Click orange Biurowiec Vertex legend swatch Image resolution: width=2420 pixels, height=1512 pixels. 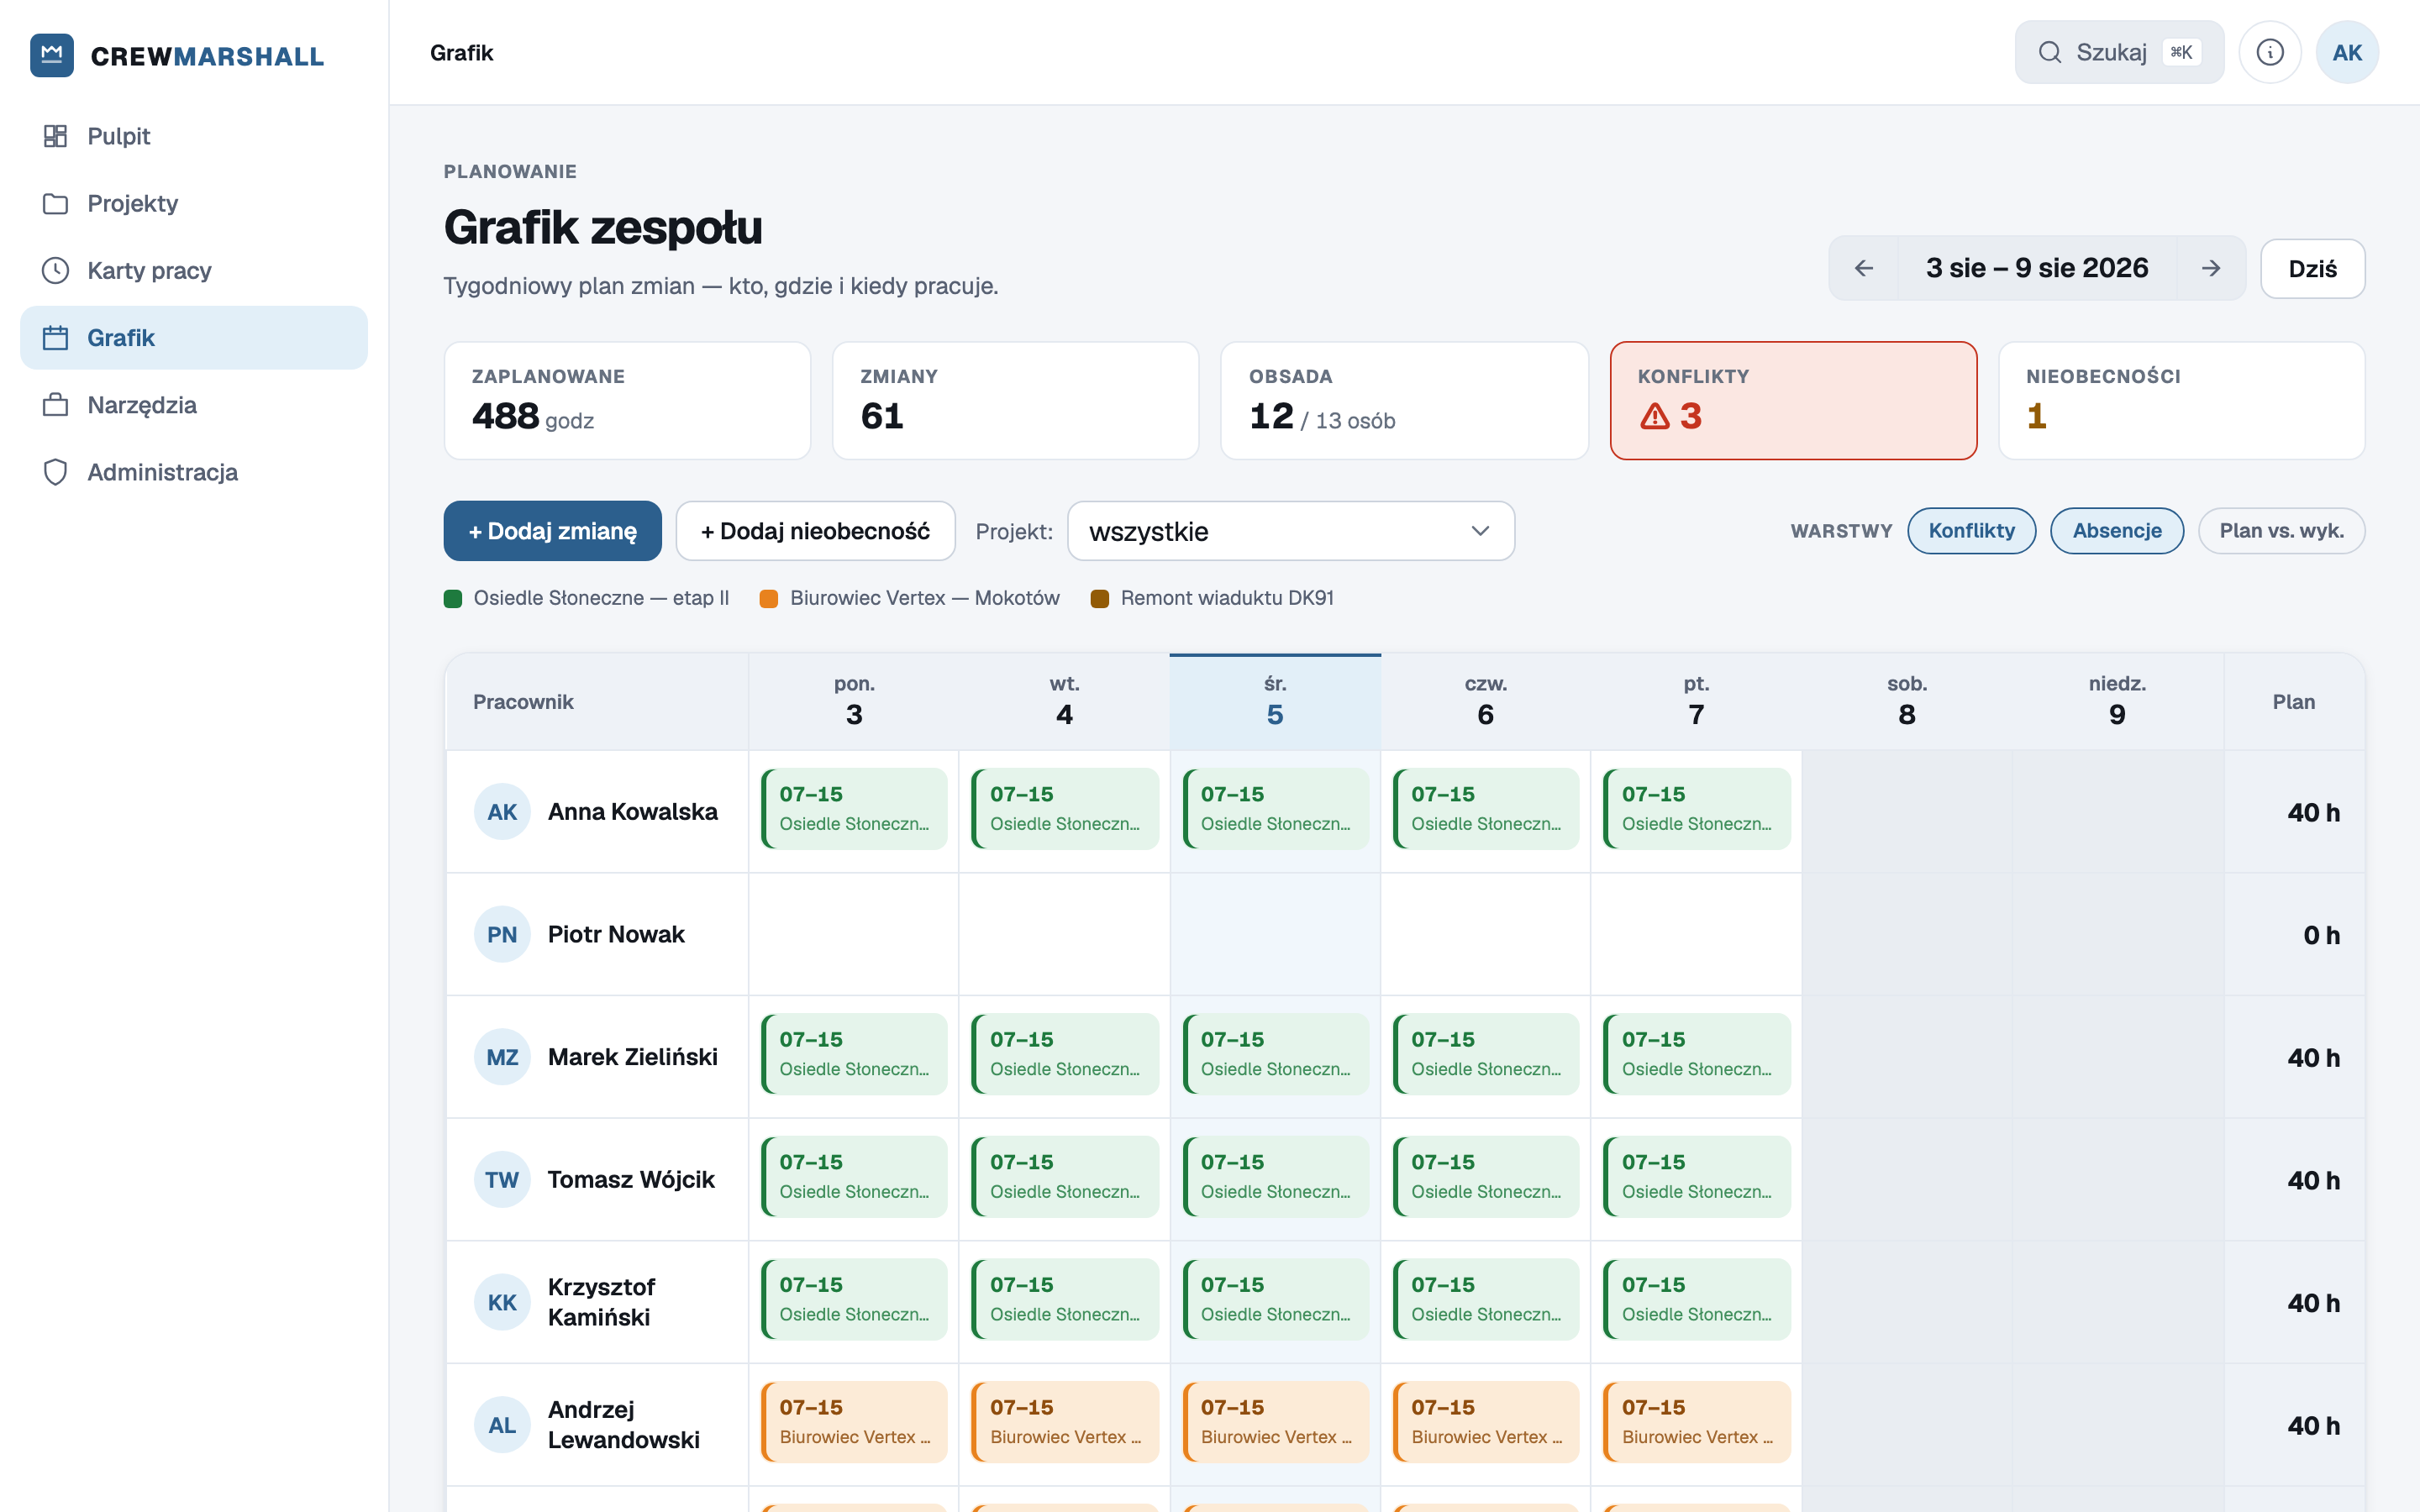[x=769, y=599]
